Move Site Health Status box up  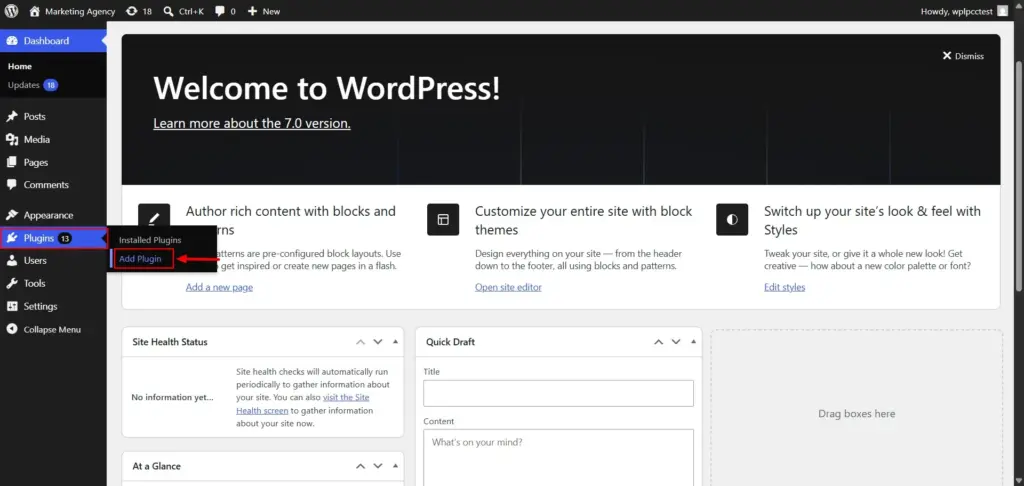point(360,342)
